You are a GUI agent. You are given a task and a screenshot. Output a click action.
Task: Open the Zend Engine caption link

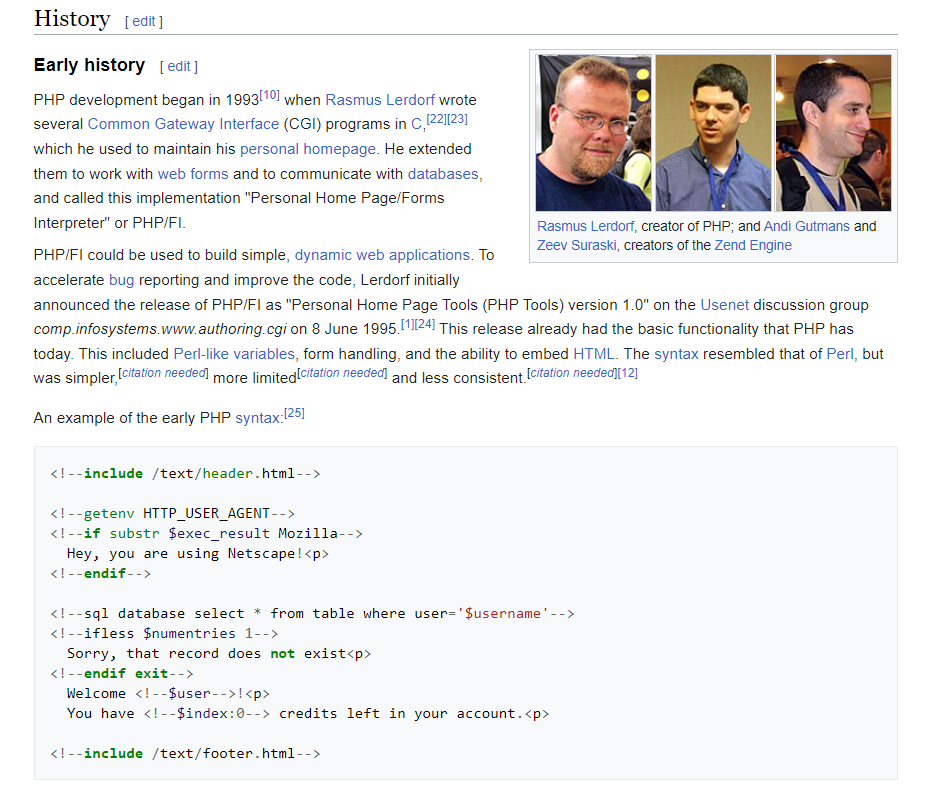pyautogui.click(x=753, y=246)
